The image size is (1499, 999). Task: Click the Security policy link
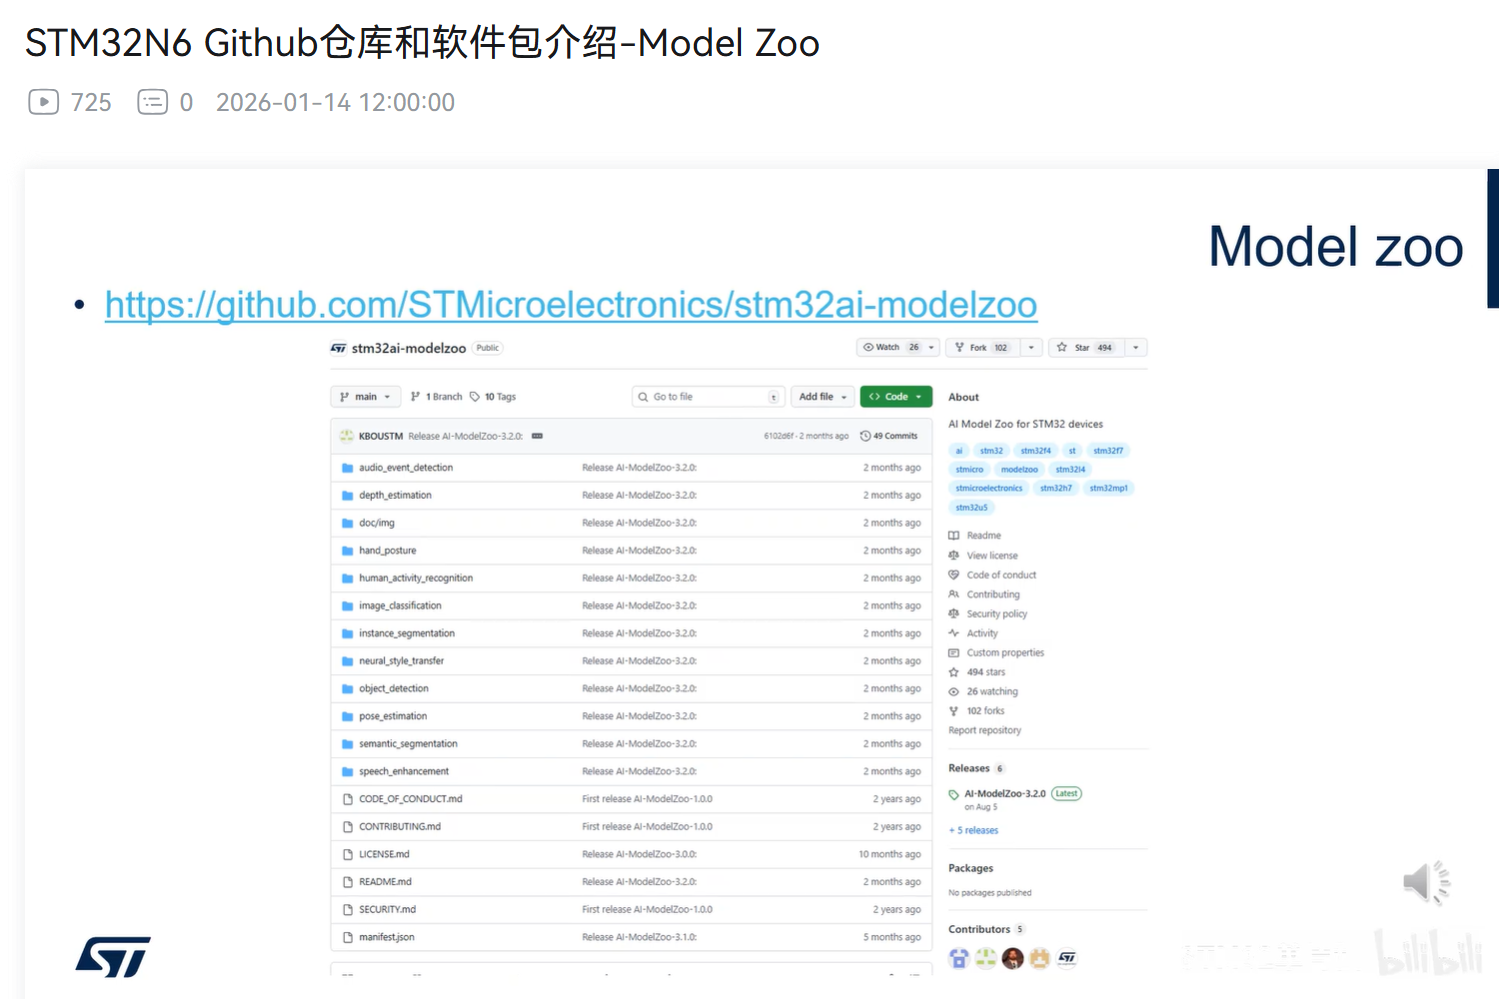(997, 614)
